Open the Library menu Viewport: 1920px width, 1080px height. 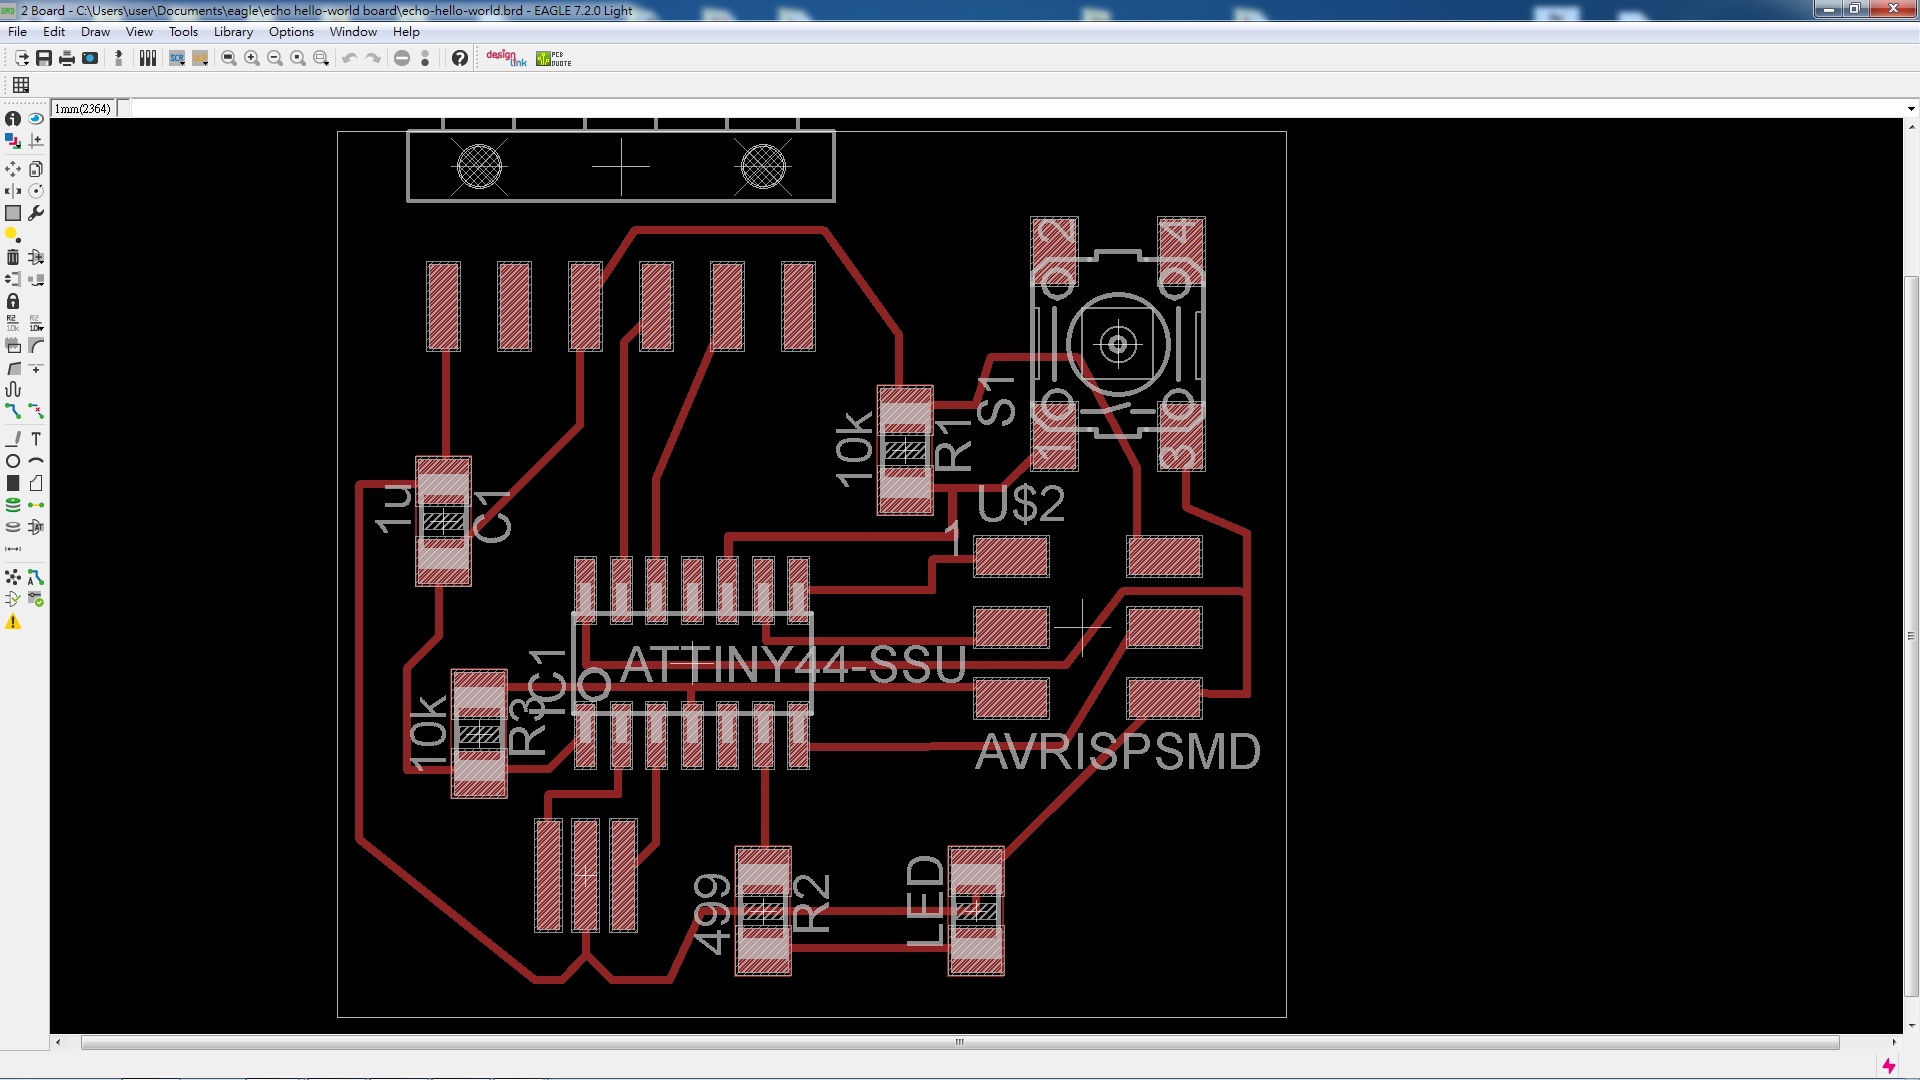(x=233, y=32)
